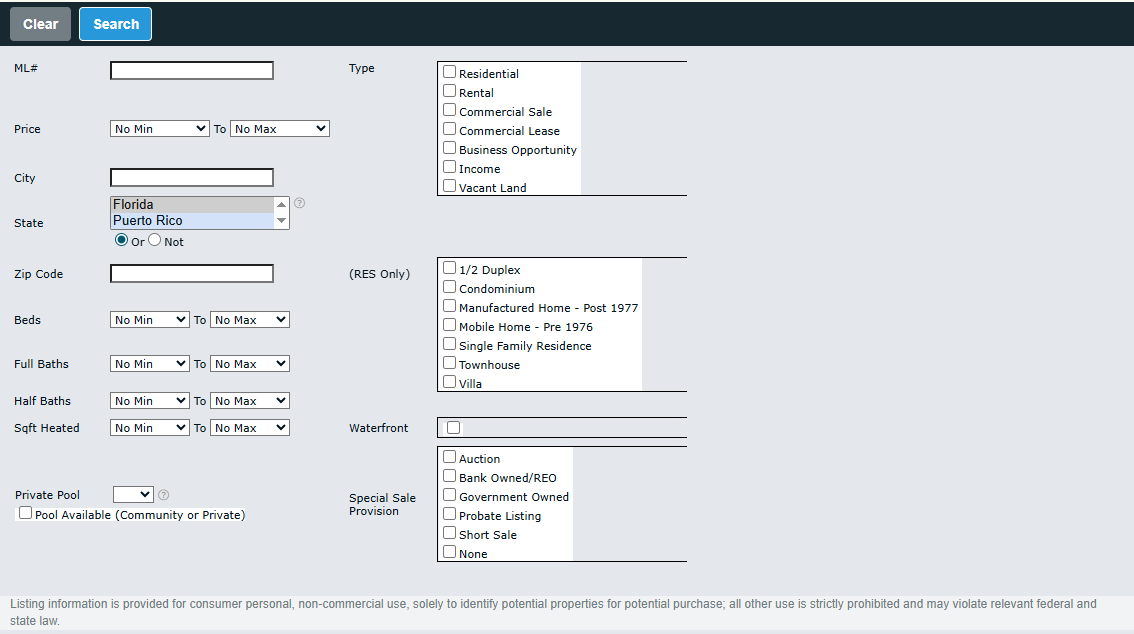The height and width of the screenshot is (634, 1134).
Task: Click the help icon next to State list
Action: (x=299, y=203)
